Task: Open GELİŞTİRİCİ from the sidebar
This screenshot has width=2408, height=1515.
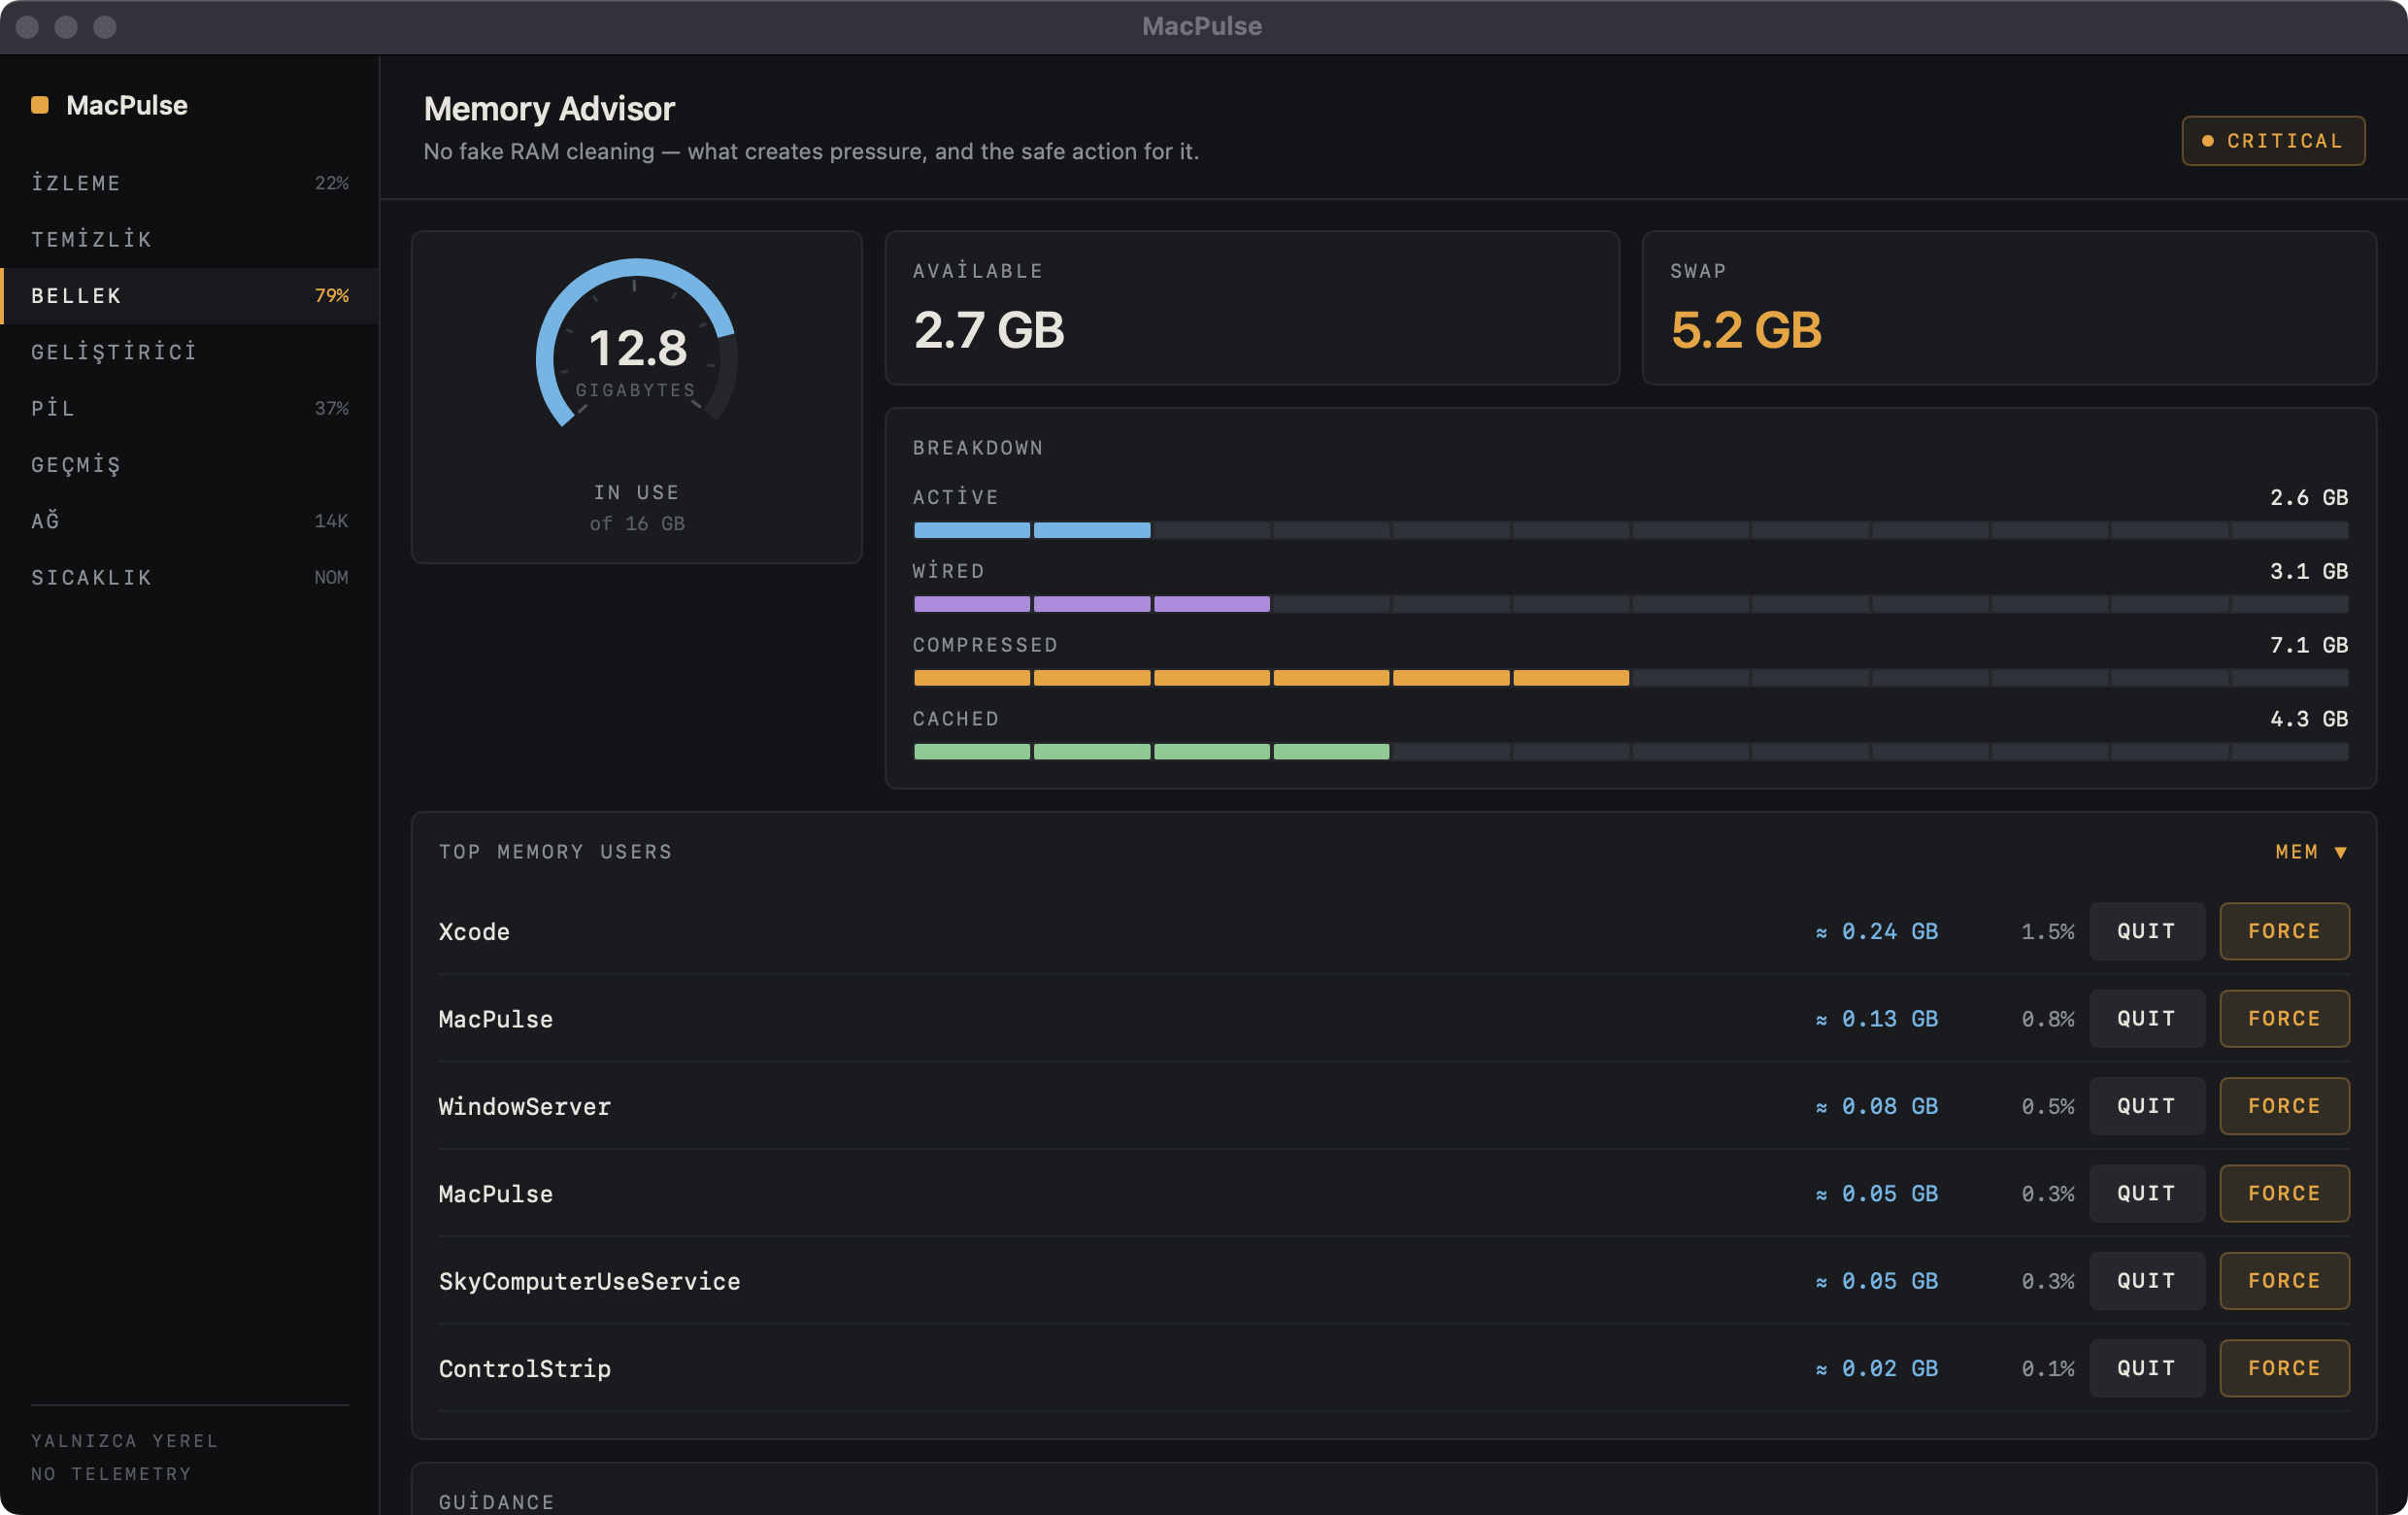Action: point(190,352)
